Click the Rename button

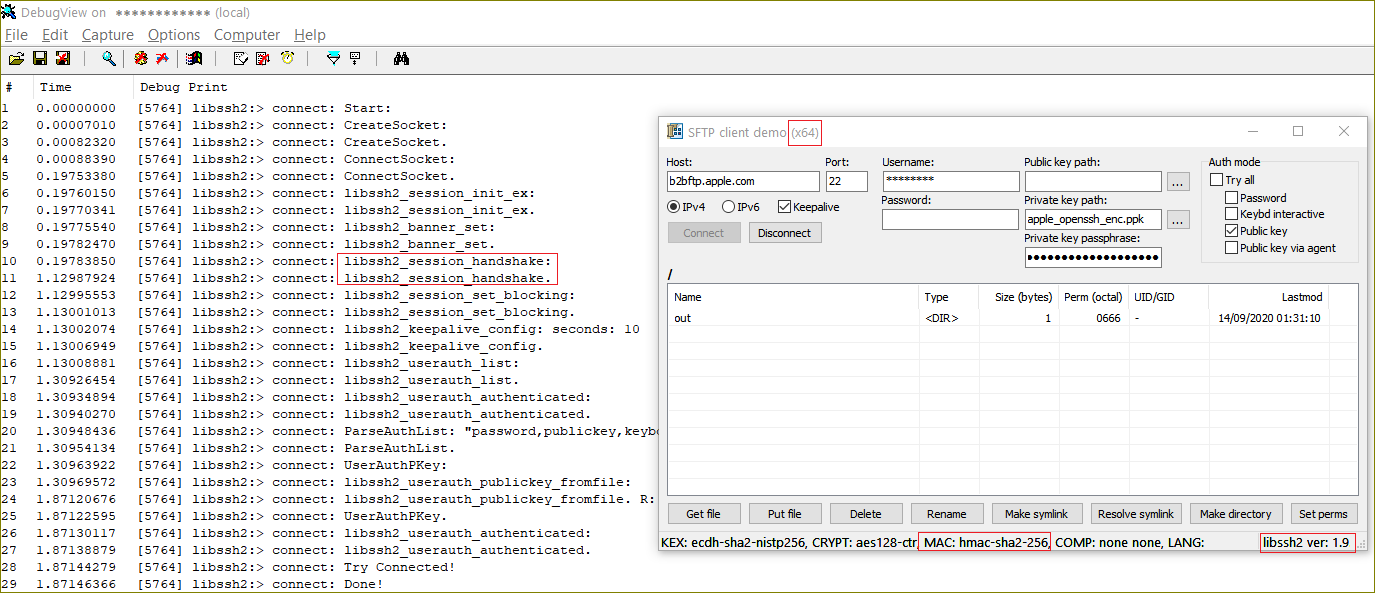pos(947,514)
